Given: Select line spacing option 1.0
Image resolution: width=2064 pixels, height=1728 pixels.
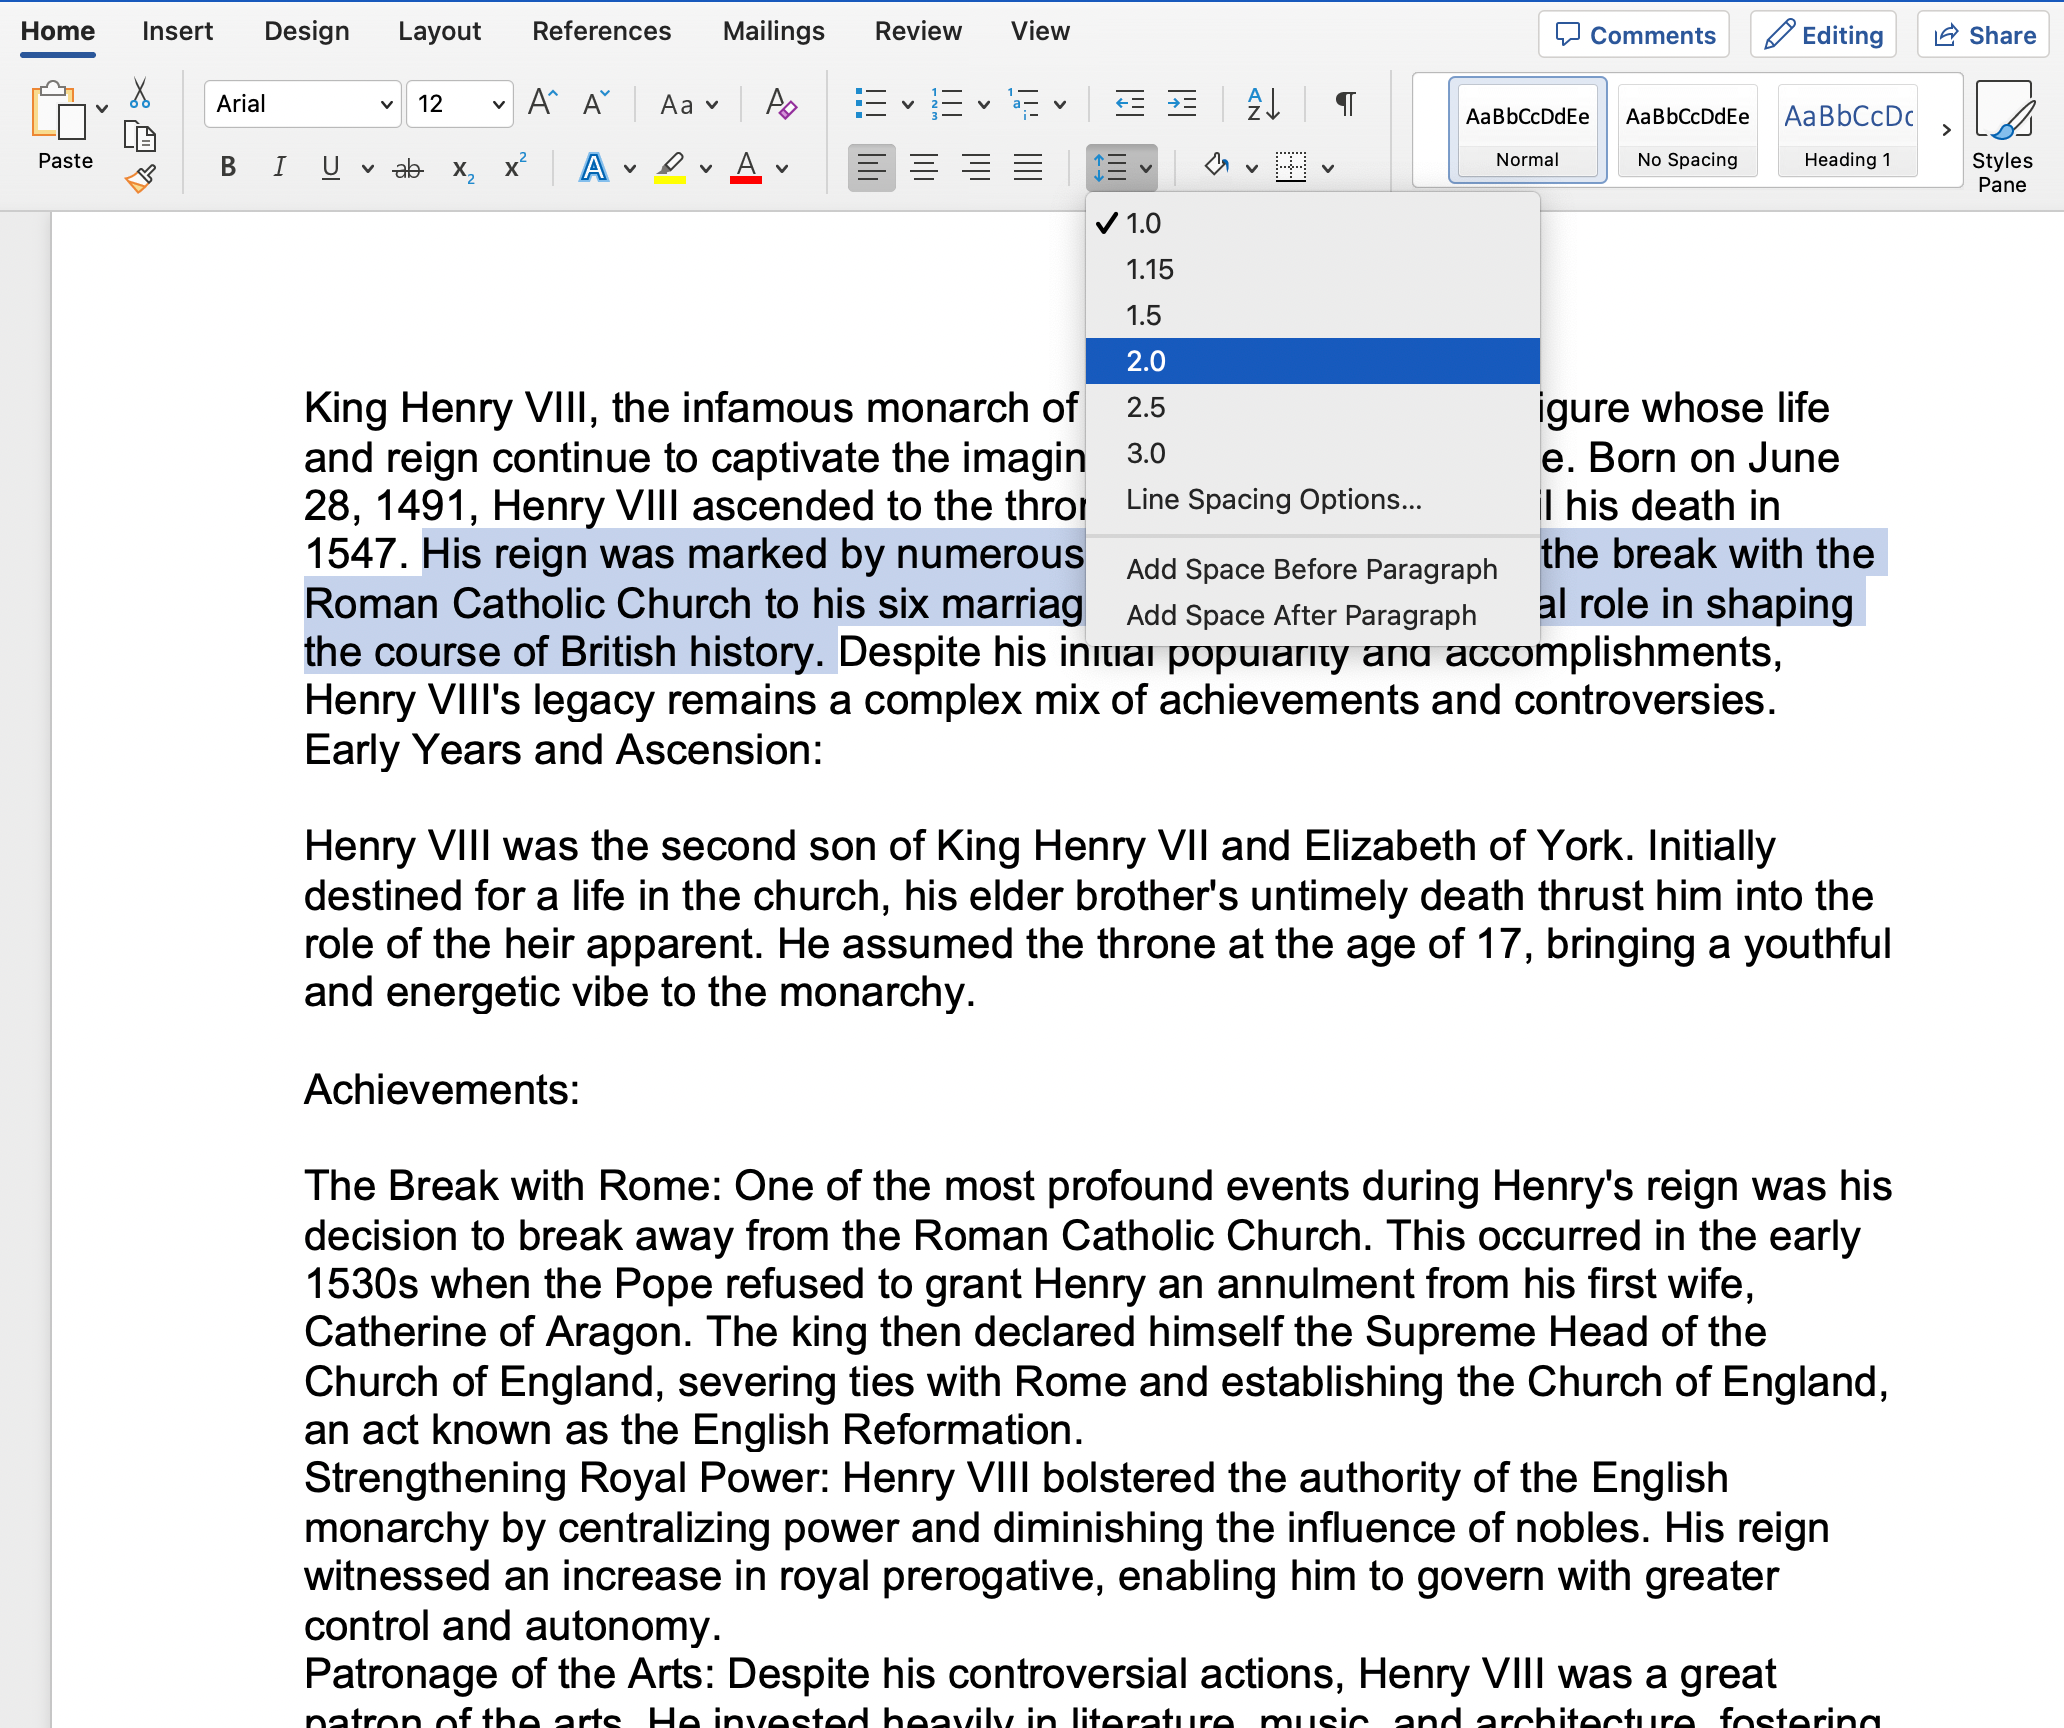Looking at the screenshot, I should 1145,223.
